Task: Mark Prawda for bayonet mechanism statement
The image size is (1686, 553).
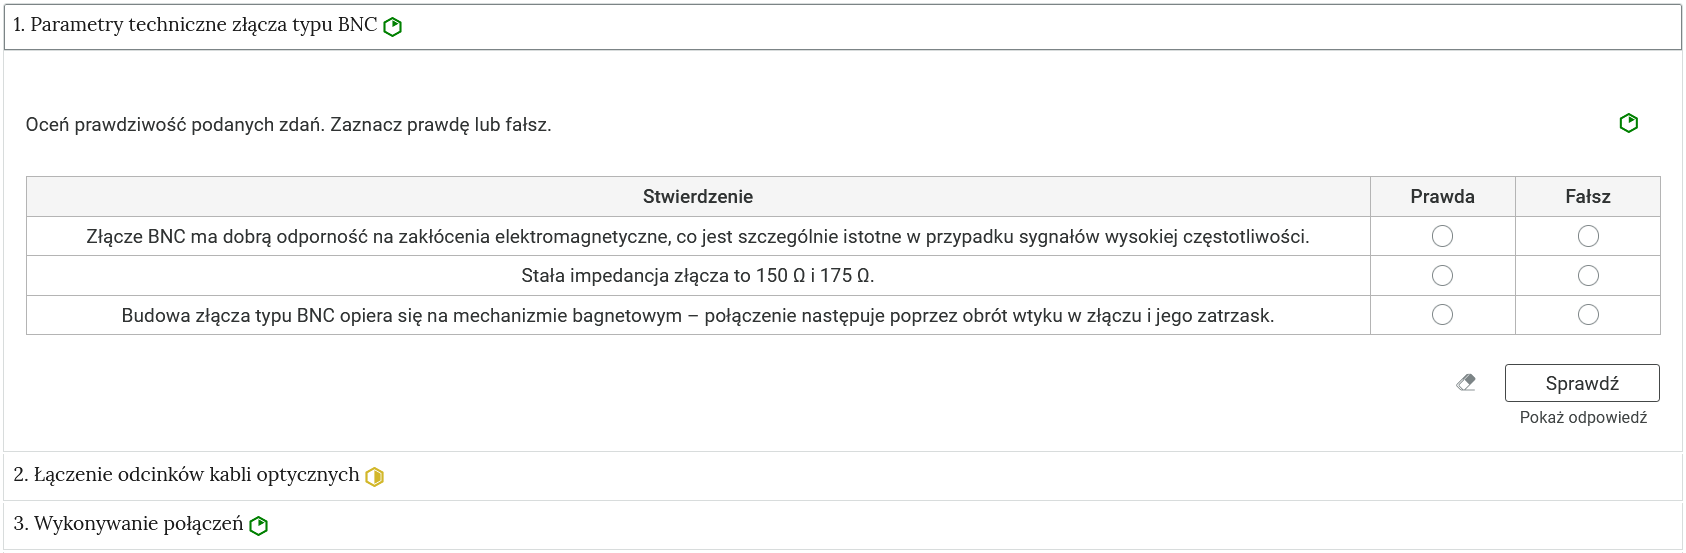Action: 1442,315
